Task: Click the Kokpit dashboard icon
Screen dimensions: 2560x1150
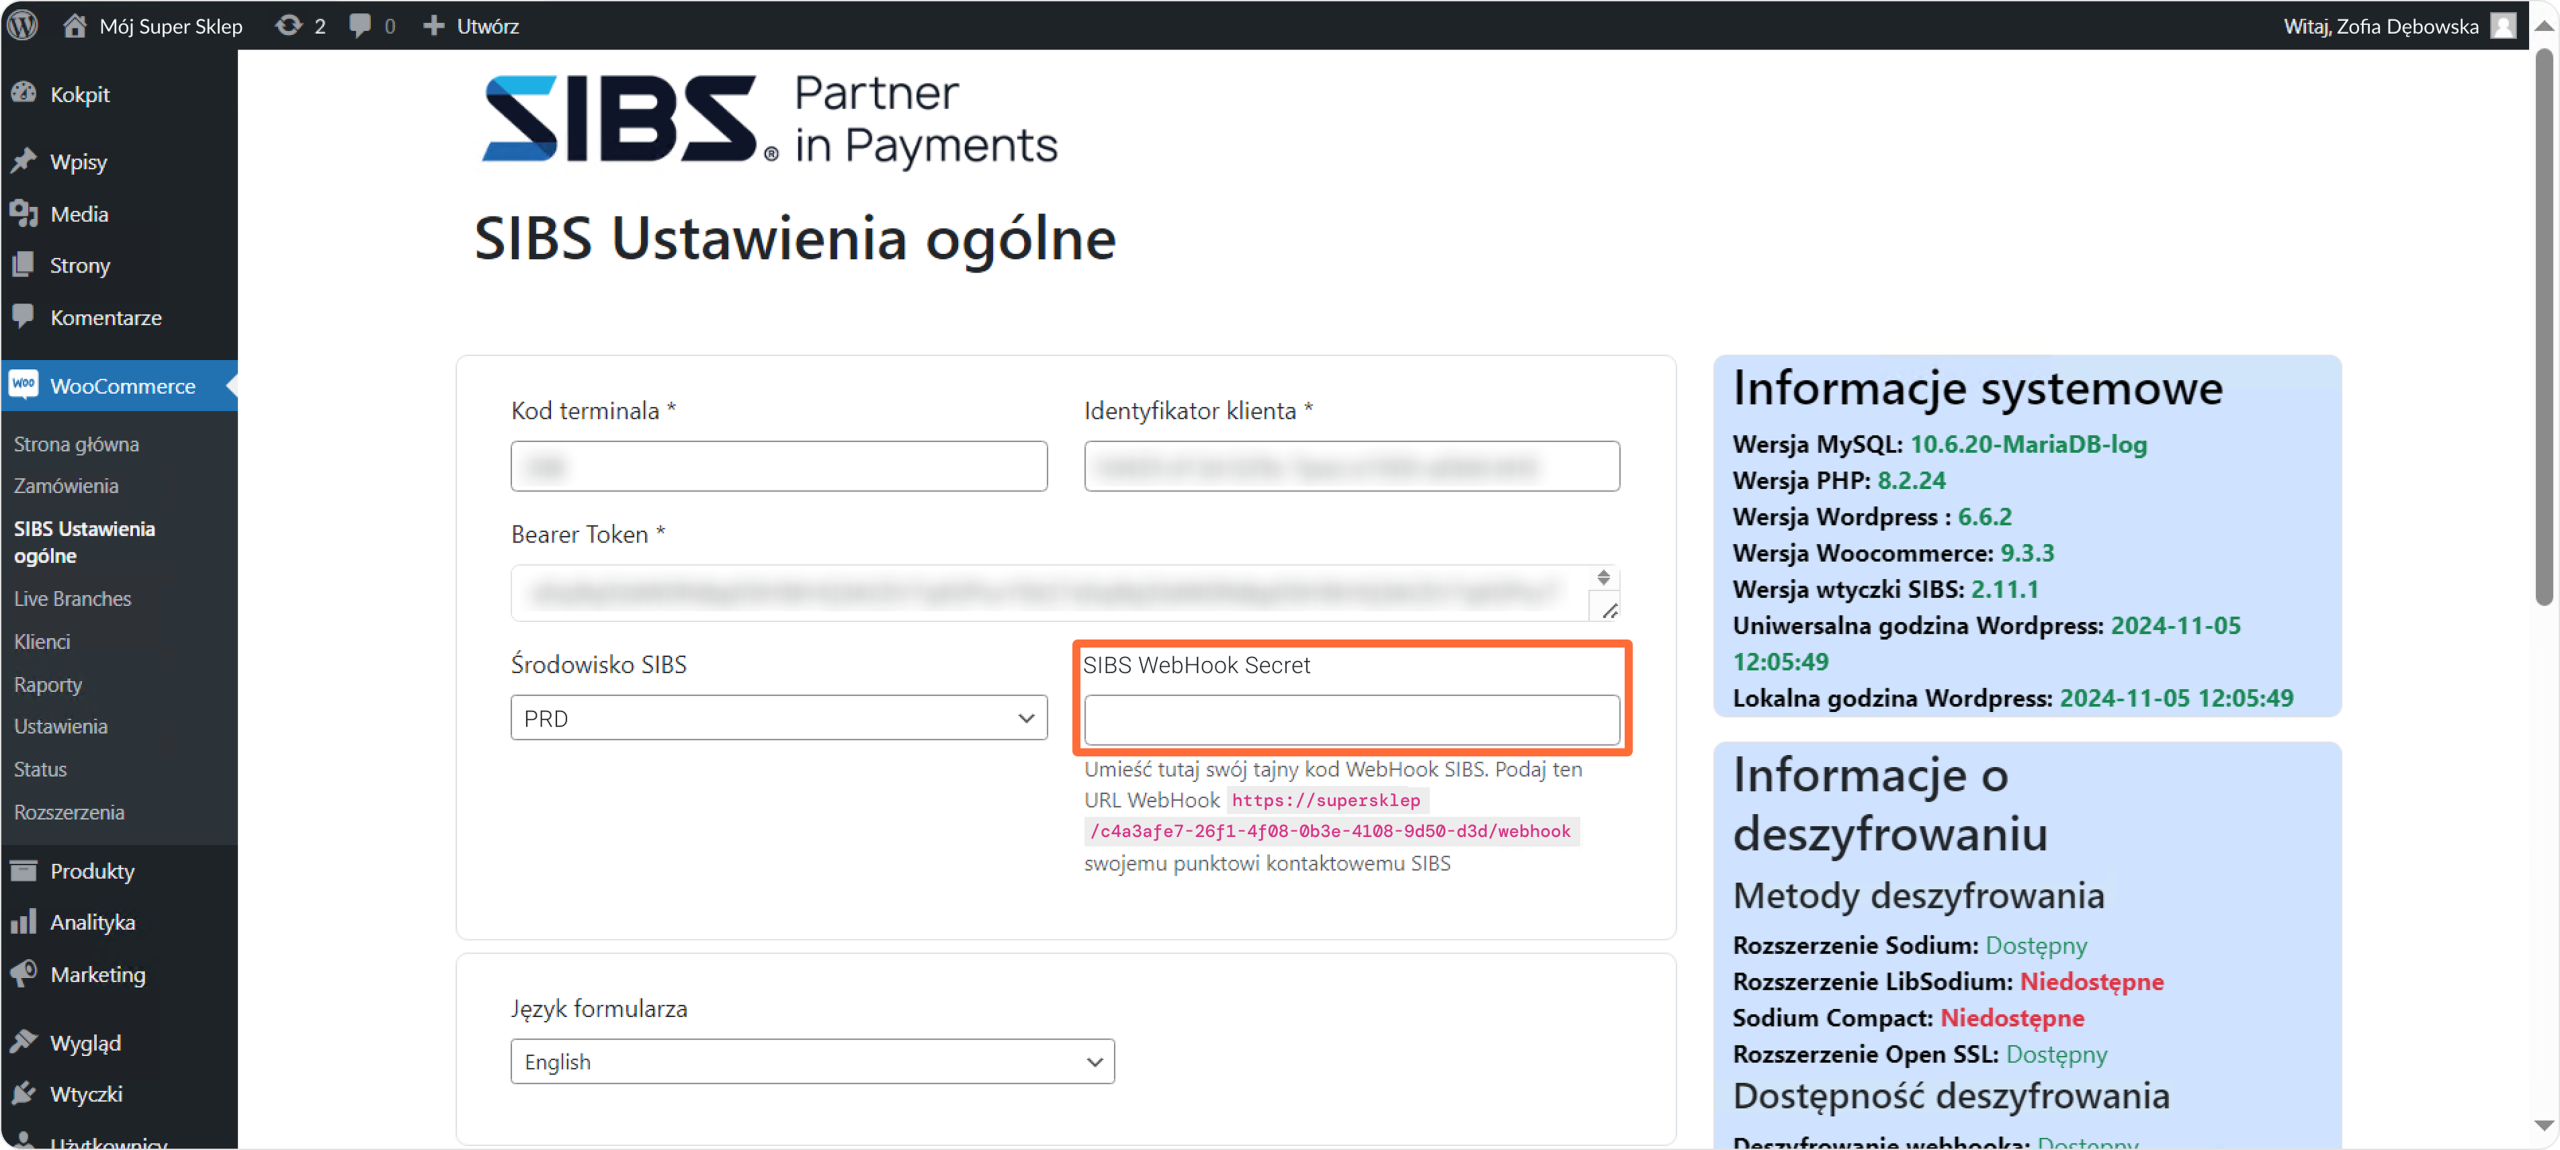Action: click(x=24, y=94)
